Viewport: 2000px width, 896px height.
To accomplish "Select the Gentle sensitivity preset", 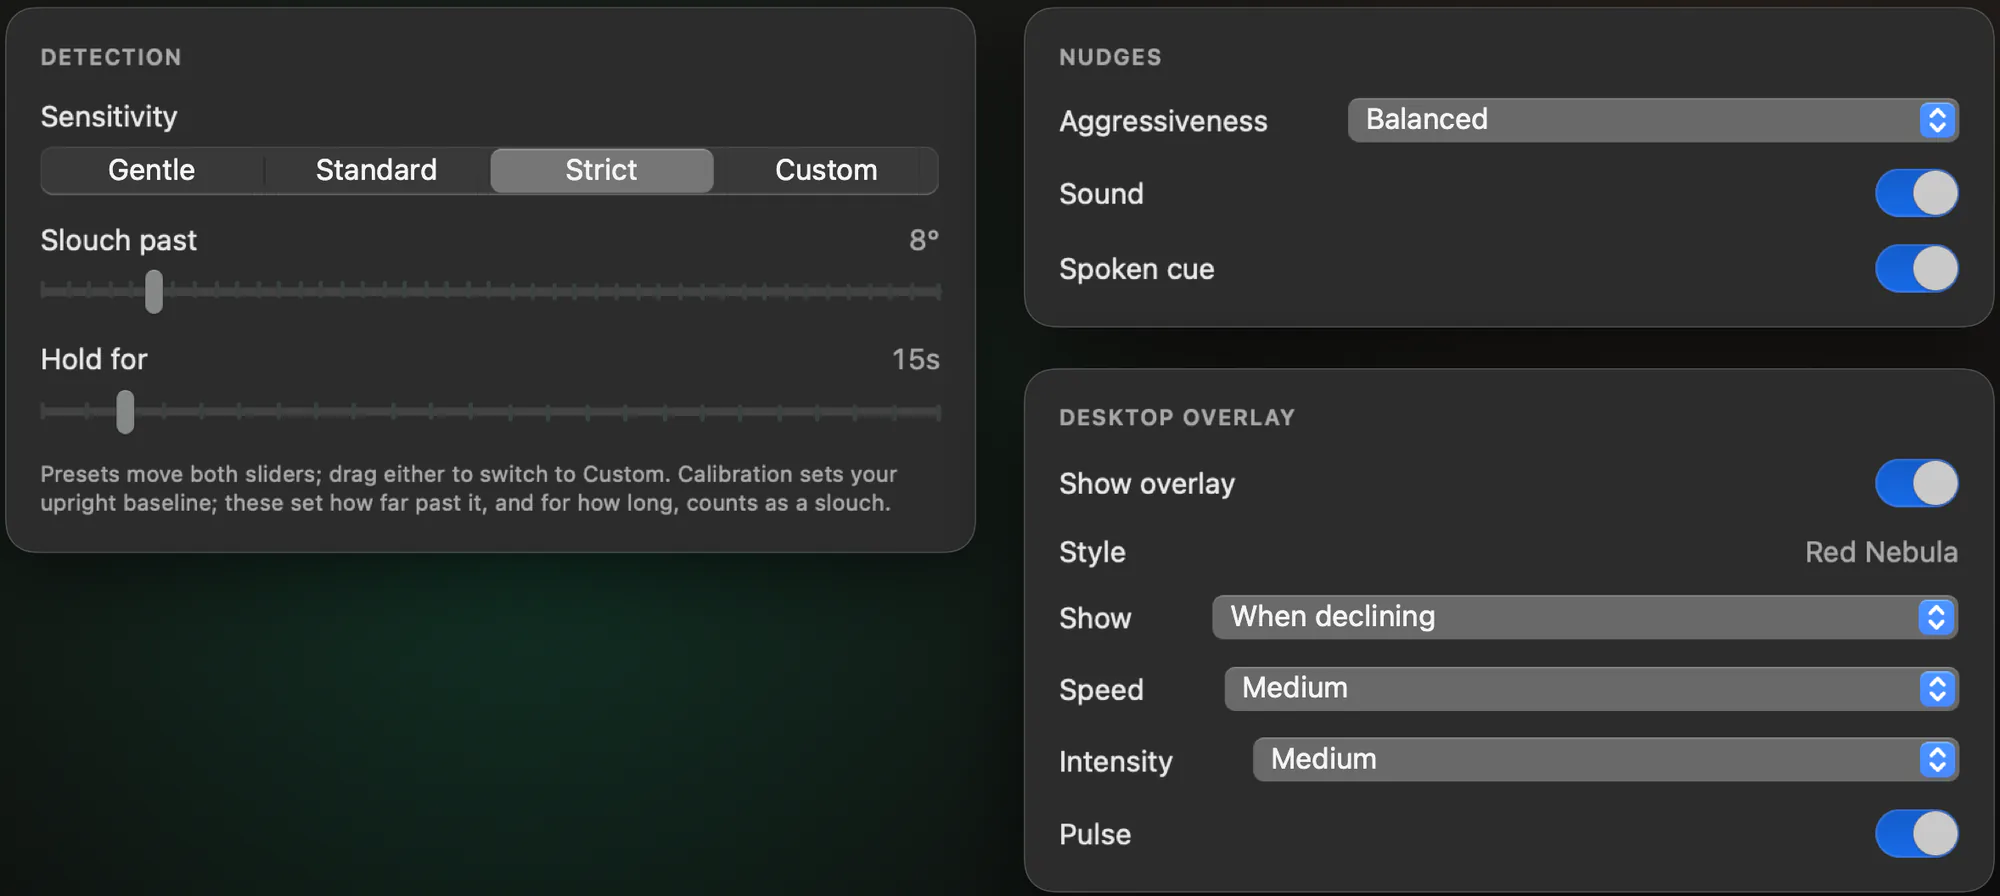I will (152, 170).
